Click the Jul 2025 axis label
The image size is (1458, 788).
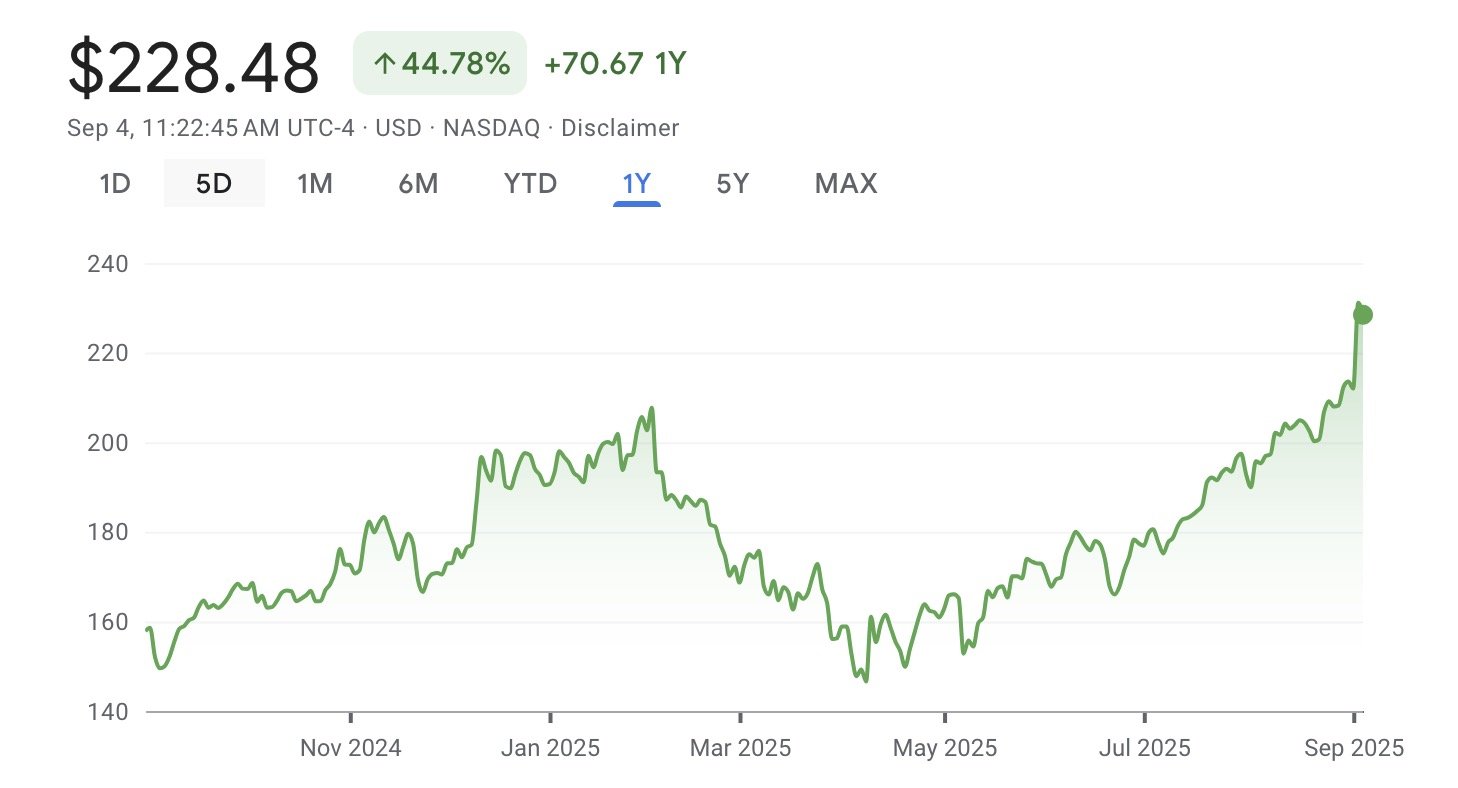(1143, 748)
